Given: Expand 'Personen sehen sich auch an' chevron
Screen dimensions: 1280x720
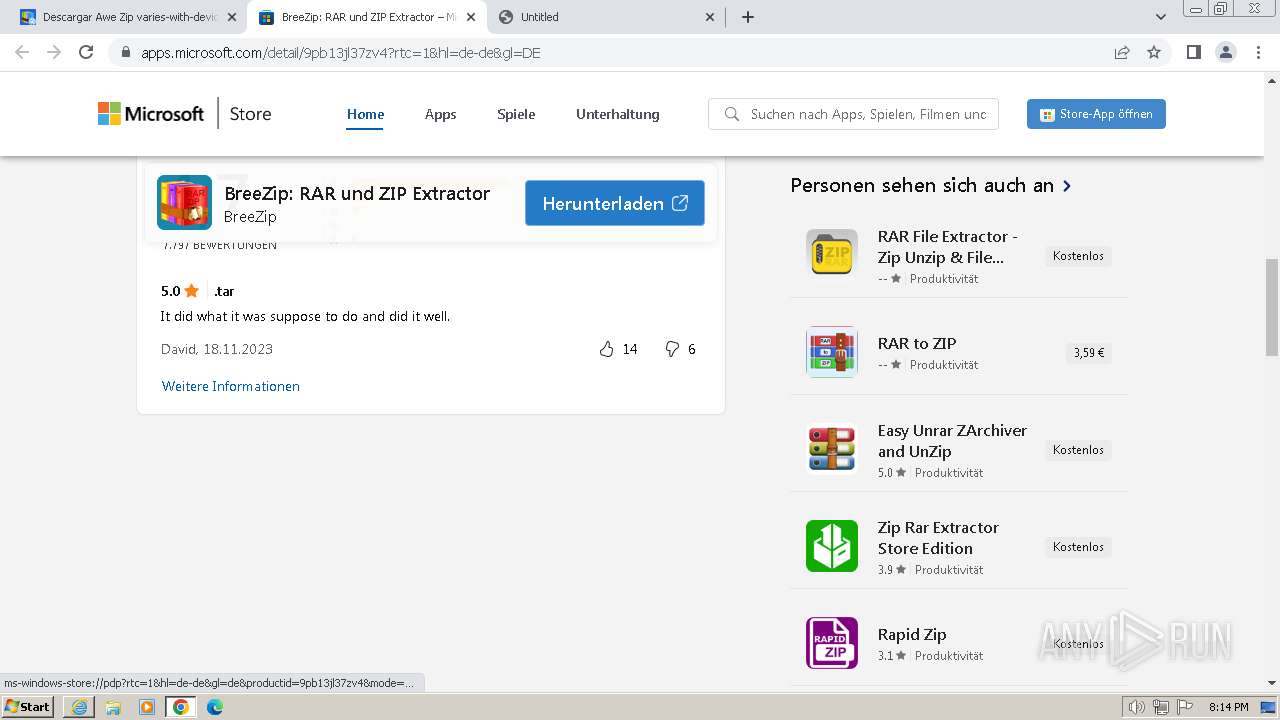Looking at the screenshot, I should [1067, 186].
